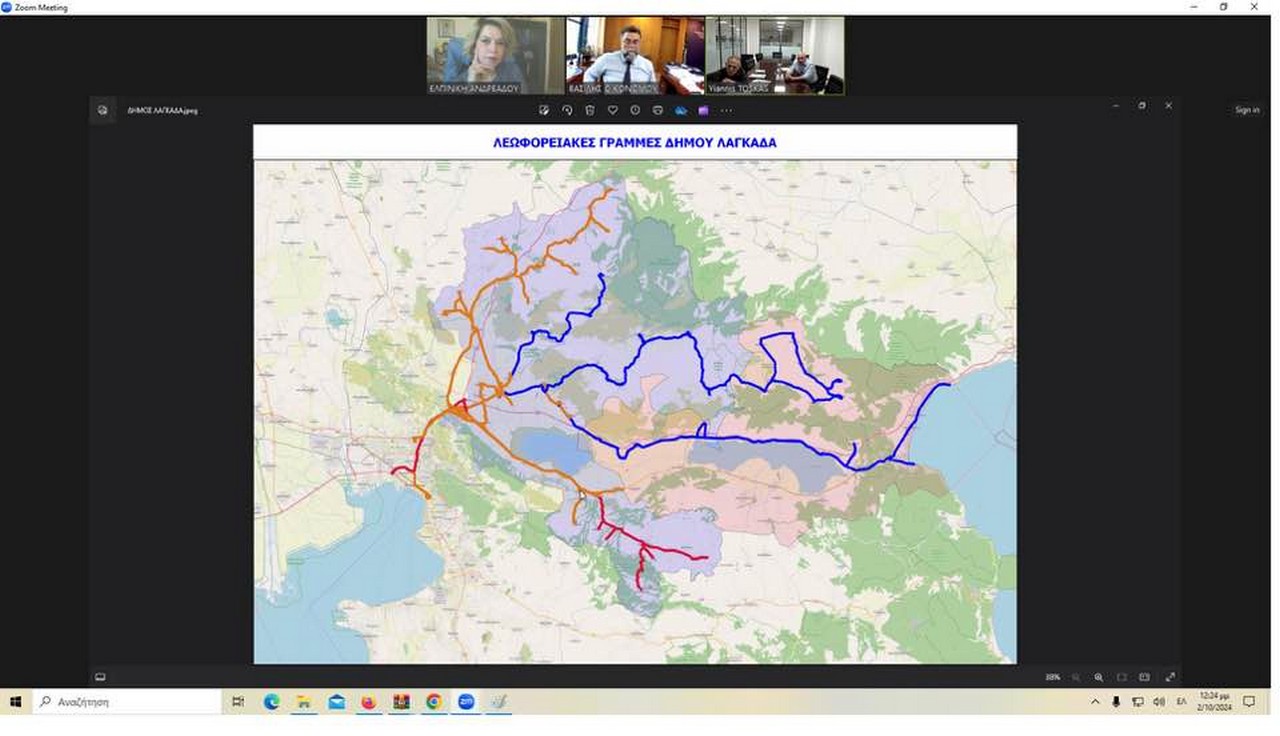Delete the photo with the trash icon
This screenshot has width=1280, height=736.
coord(590,110)
